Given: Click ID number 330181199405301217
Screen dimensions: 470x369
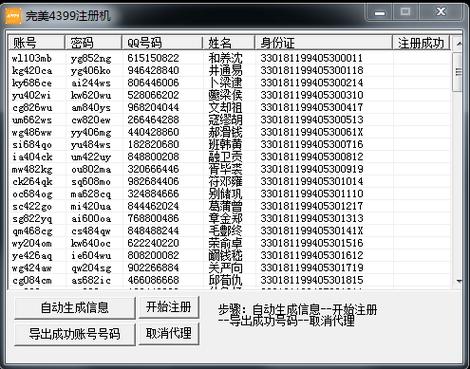Looking at the screenshot, I should point(312,206).
